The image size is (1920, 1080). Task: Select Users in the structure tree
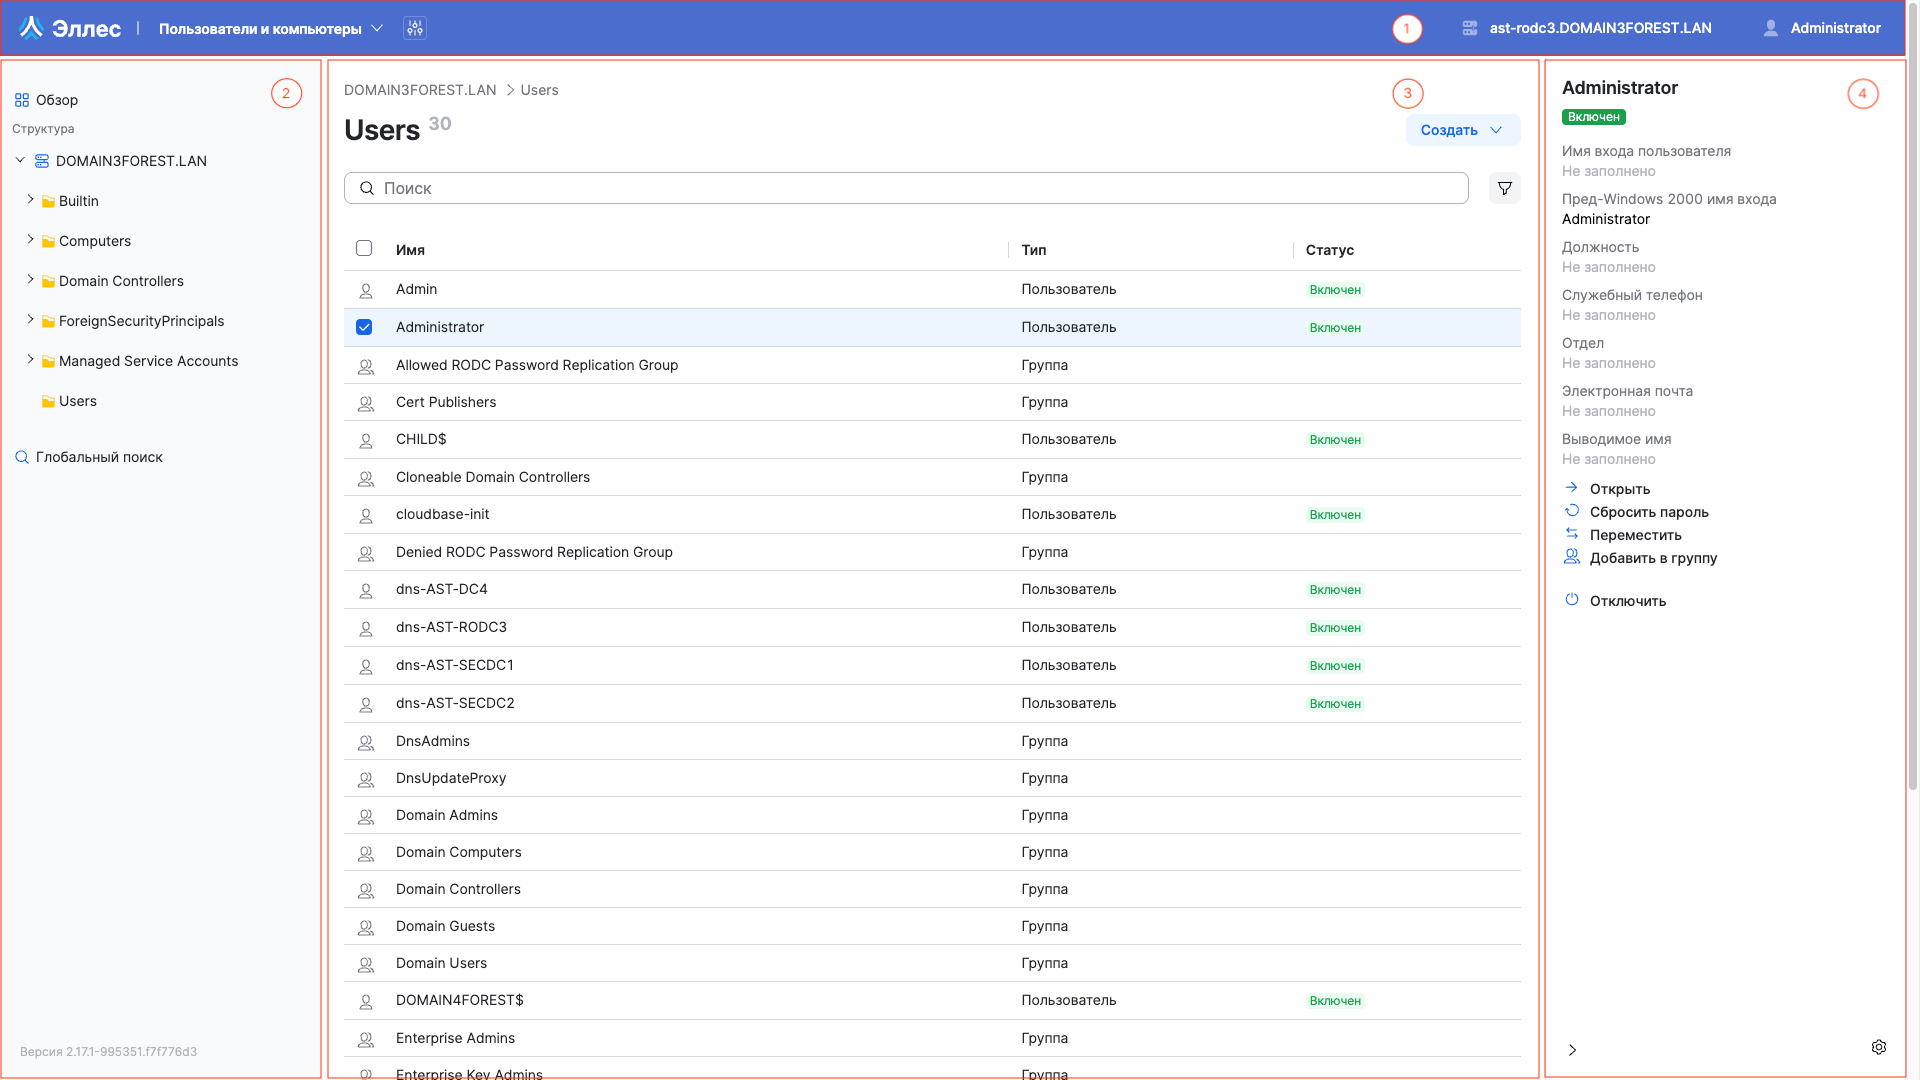click(x=77, y=401)
